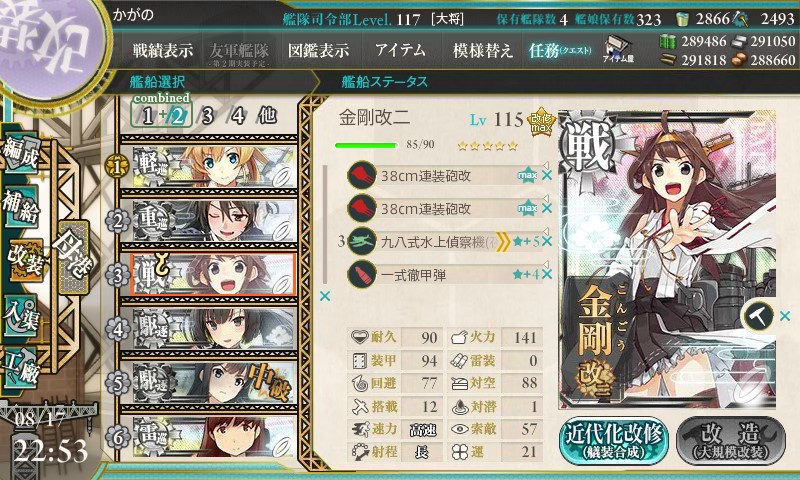800x480 pixels.
Task: Click the green HP bar showing 85/90
Action: point(366,145)
